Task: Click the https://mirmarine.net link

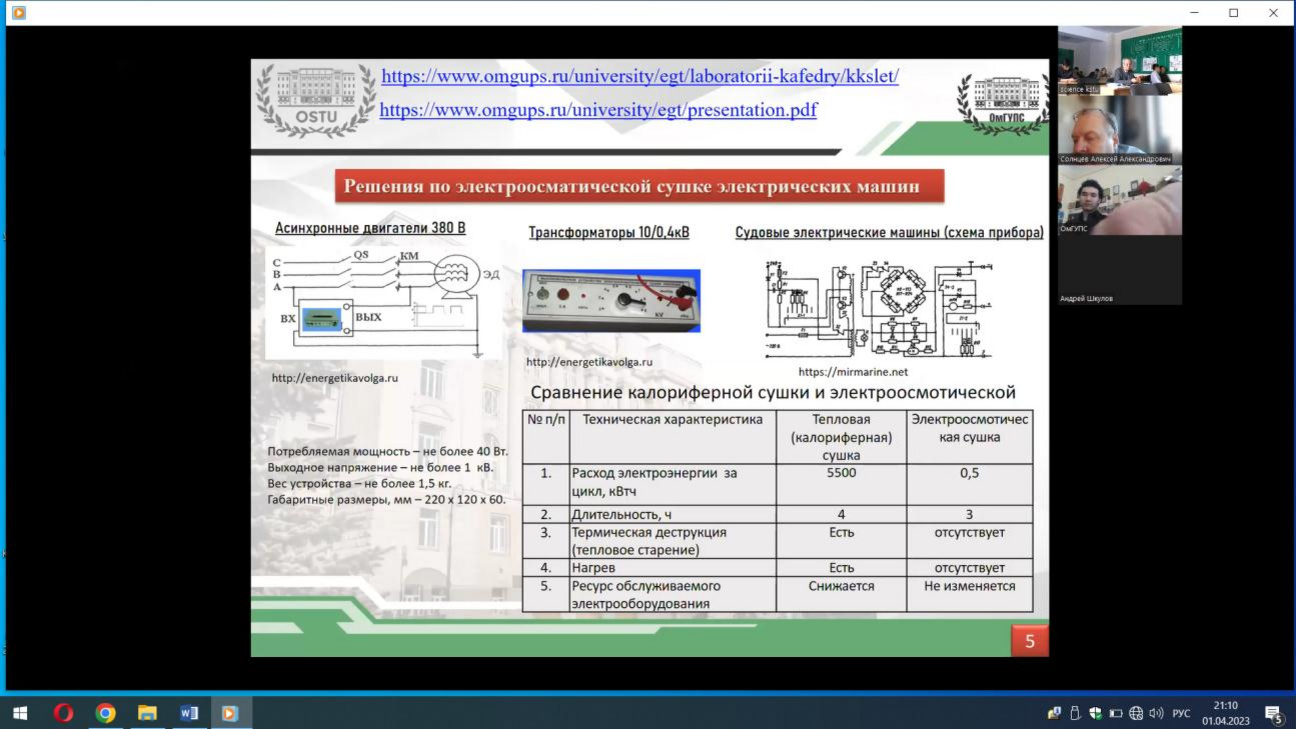Action: pos(839,372)
